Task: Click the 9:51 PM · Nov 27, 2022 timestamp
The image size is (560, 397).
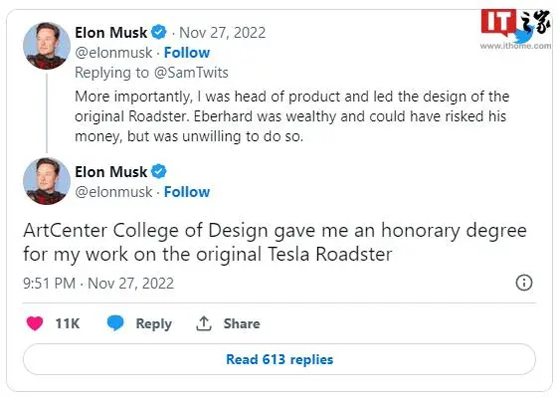Action: (99, 283)
